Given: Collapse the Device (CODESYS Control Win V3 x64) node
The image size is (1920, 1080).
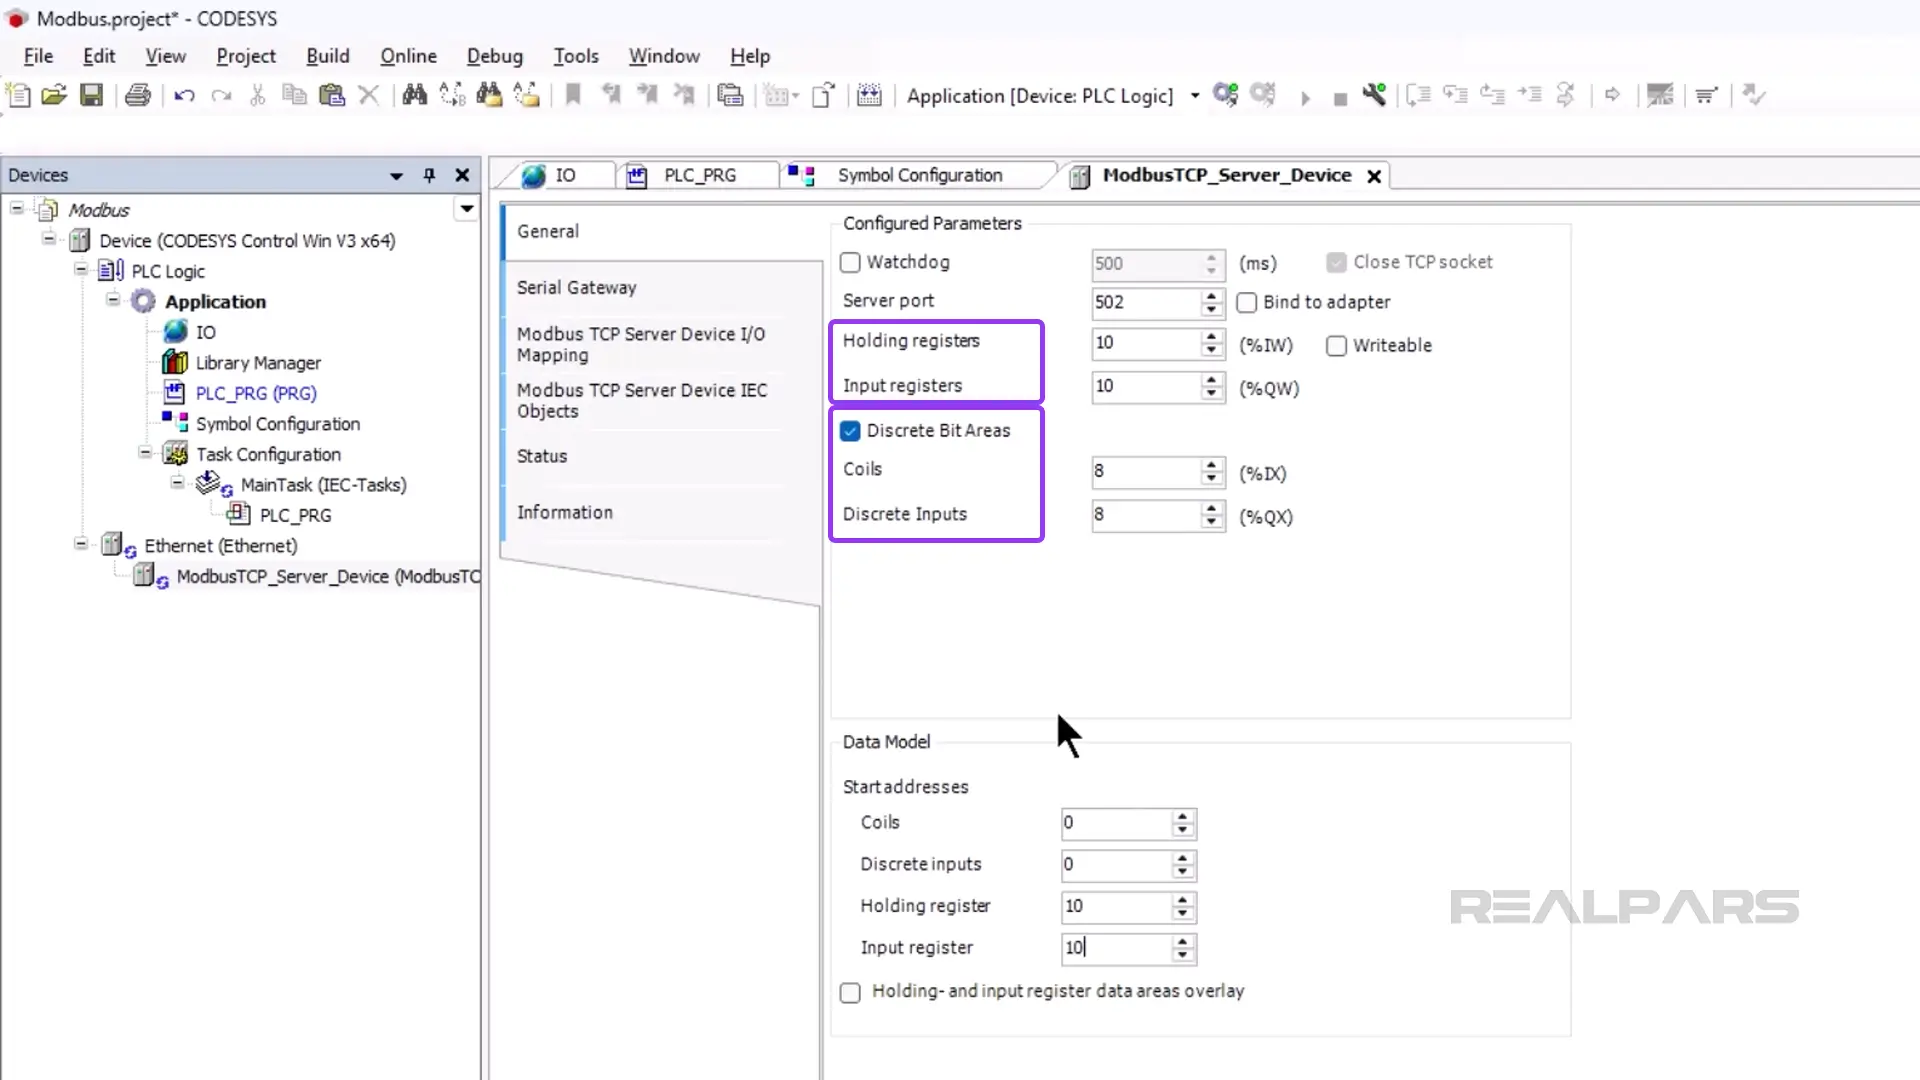Looking at the screenshot, I should pos(49,239).
